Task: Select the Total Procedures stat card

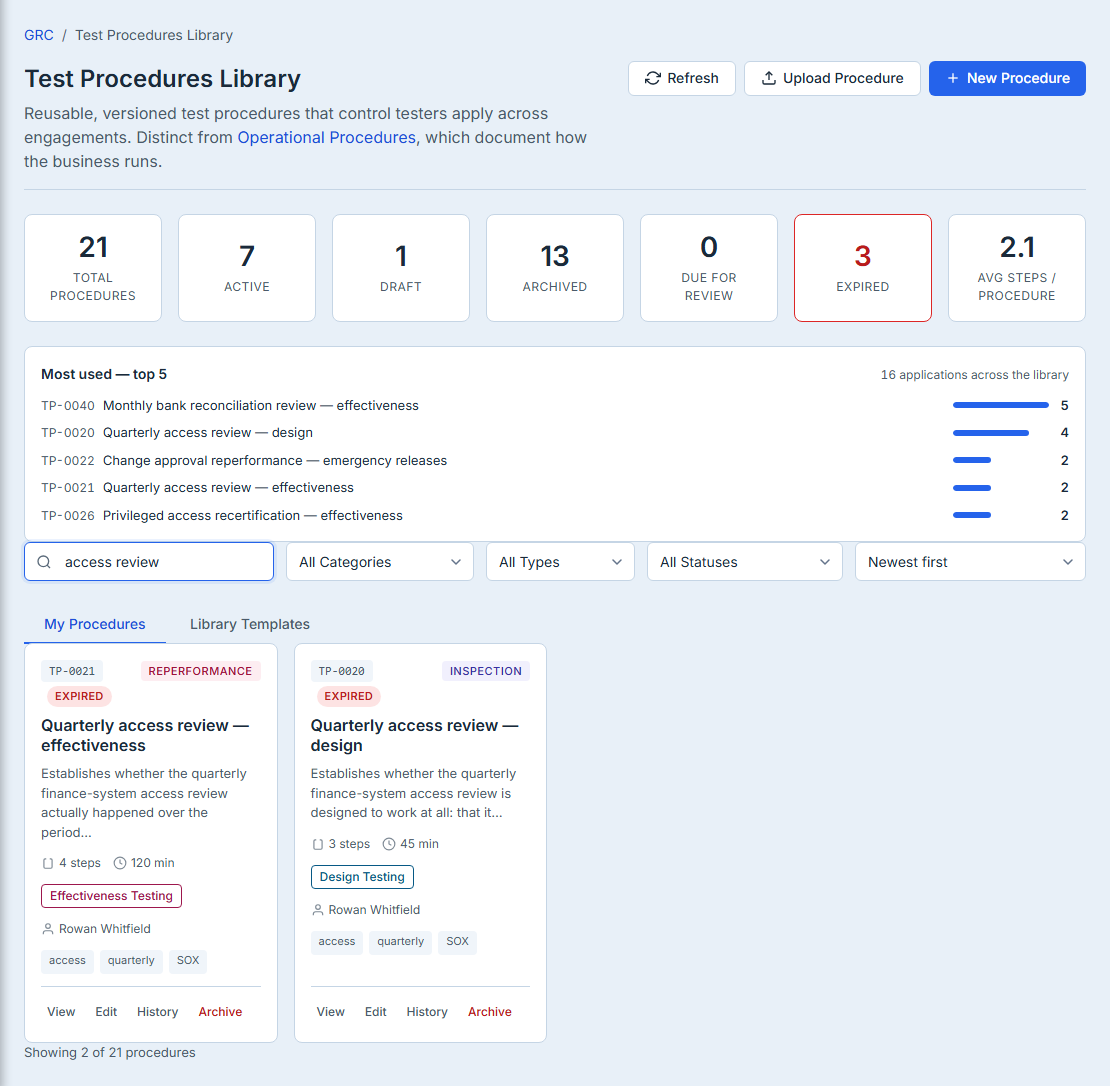Action: tap(93, 268)
